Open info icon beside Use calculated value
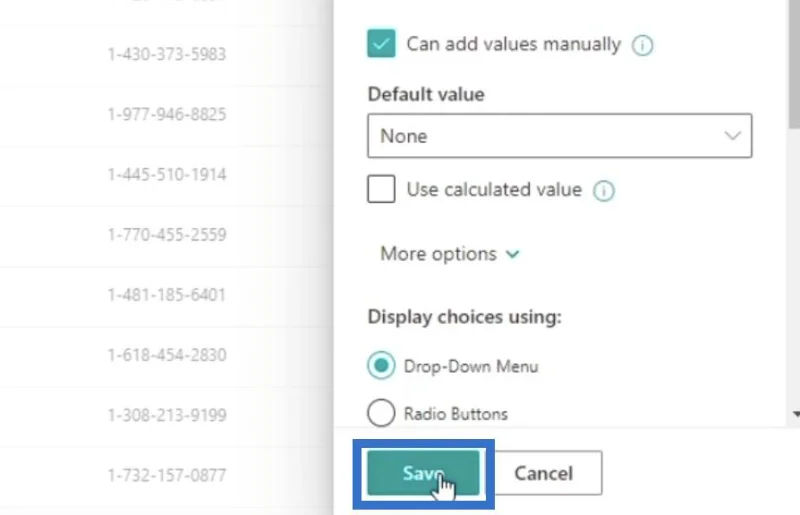The width and height of the screenshot is (800, 515). pos(604,191)
